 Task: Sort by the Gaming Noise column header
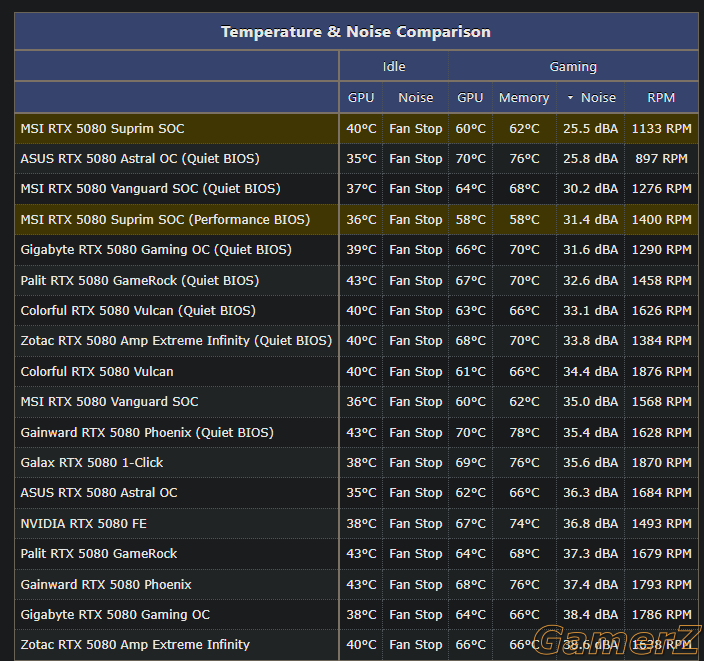pos(598,97)
